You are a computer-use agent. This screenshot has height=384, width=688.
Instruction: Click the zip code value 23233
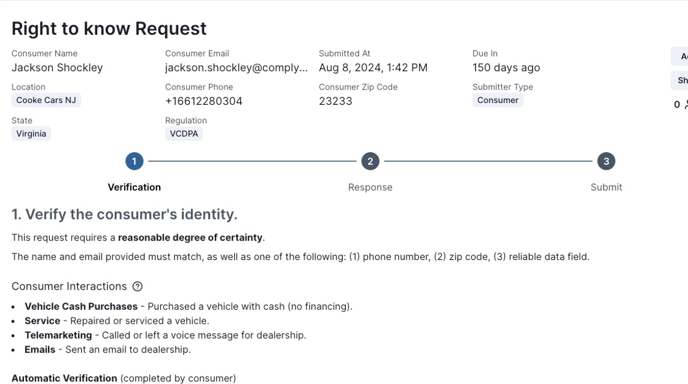pos(336,101)
